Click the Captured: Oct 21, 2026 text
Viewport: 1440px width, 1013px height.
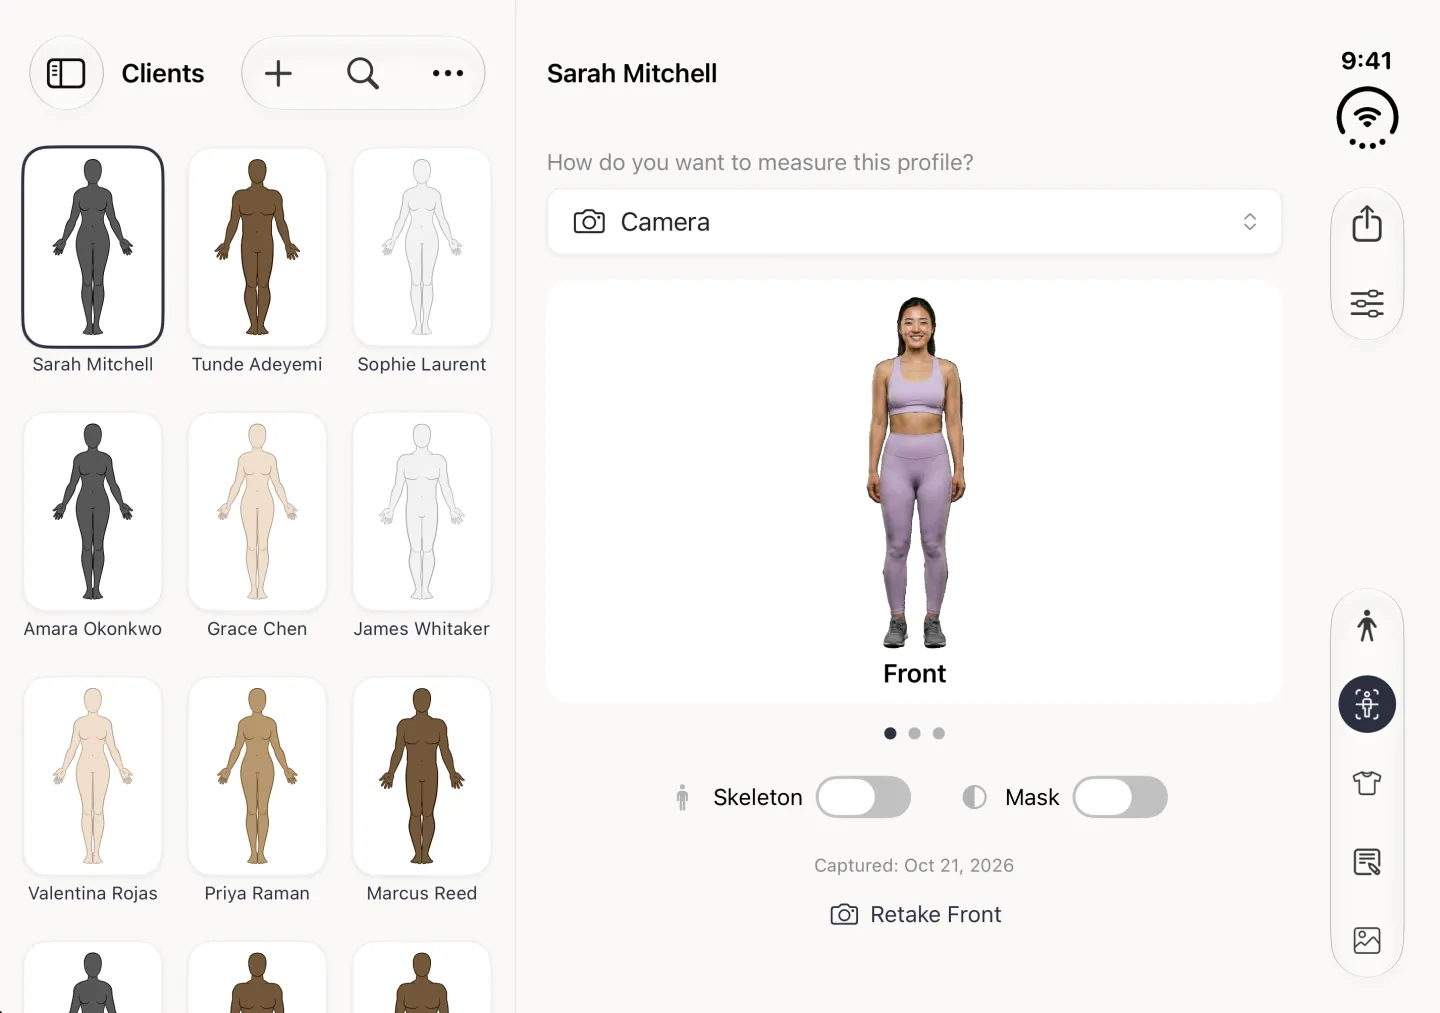point(914,865)
